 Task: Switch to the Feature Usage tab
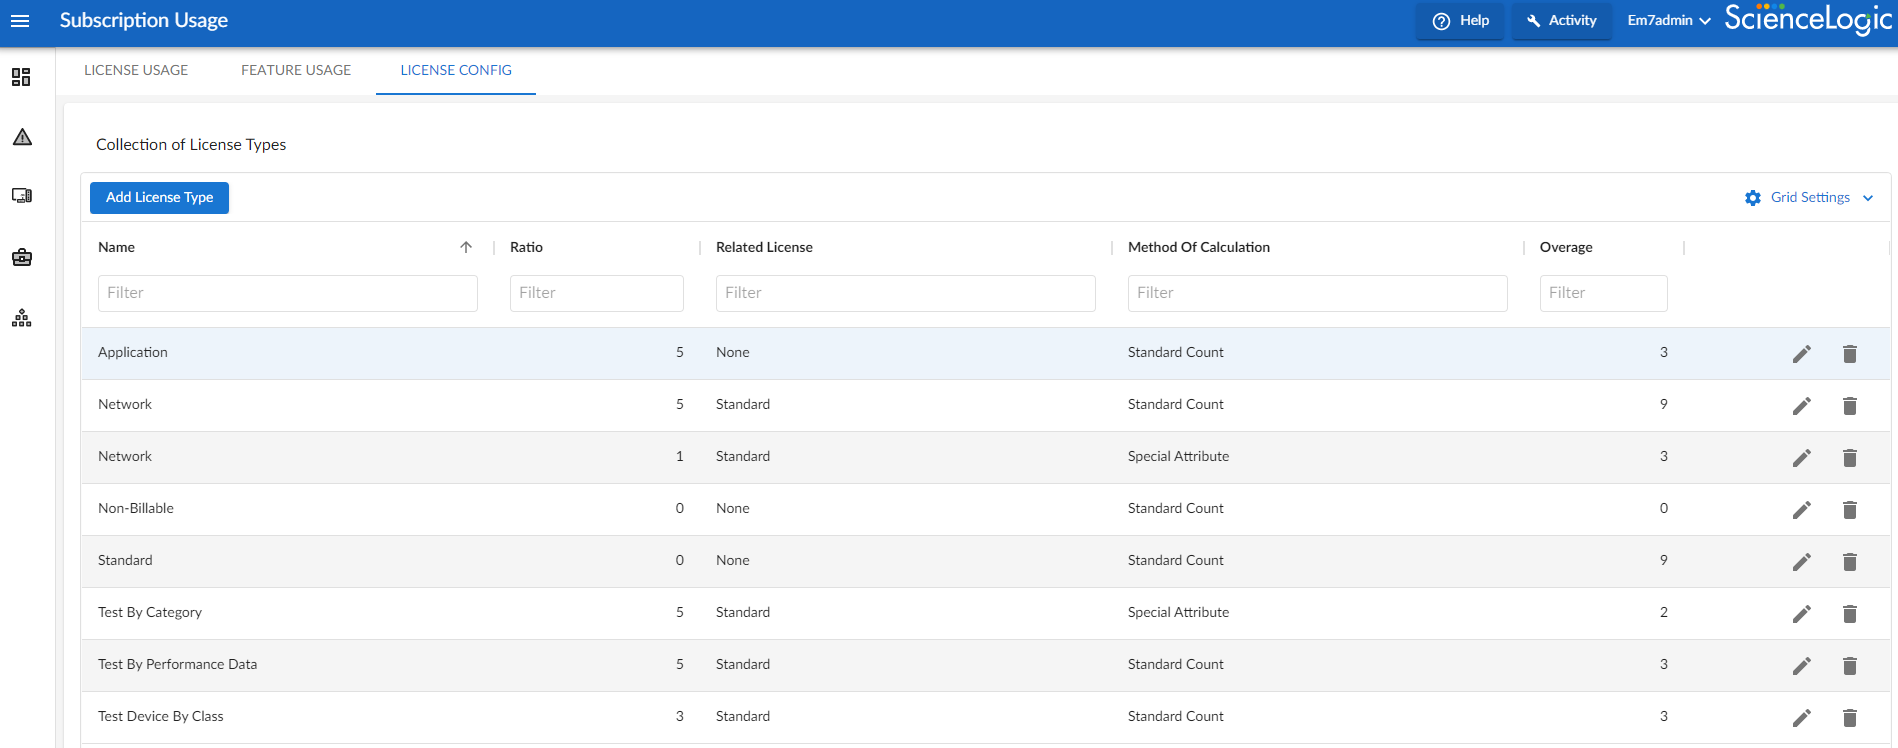tap(296, 70)
